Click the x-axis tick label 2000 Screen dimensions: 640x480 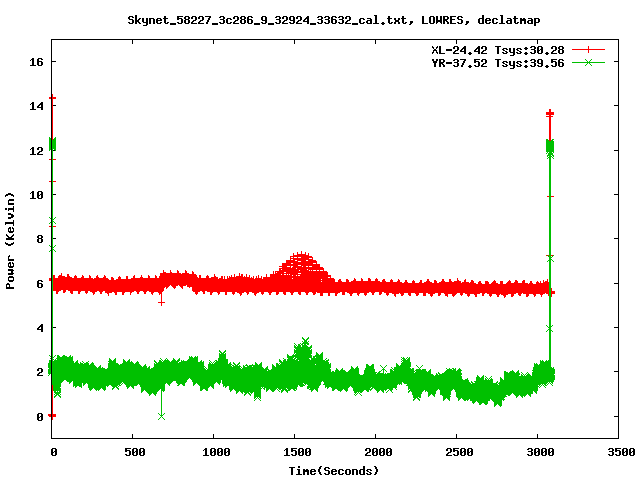point(378,452)
